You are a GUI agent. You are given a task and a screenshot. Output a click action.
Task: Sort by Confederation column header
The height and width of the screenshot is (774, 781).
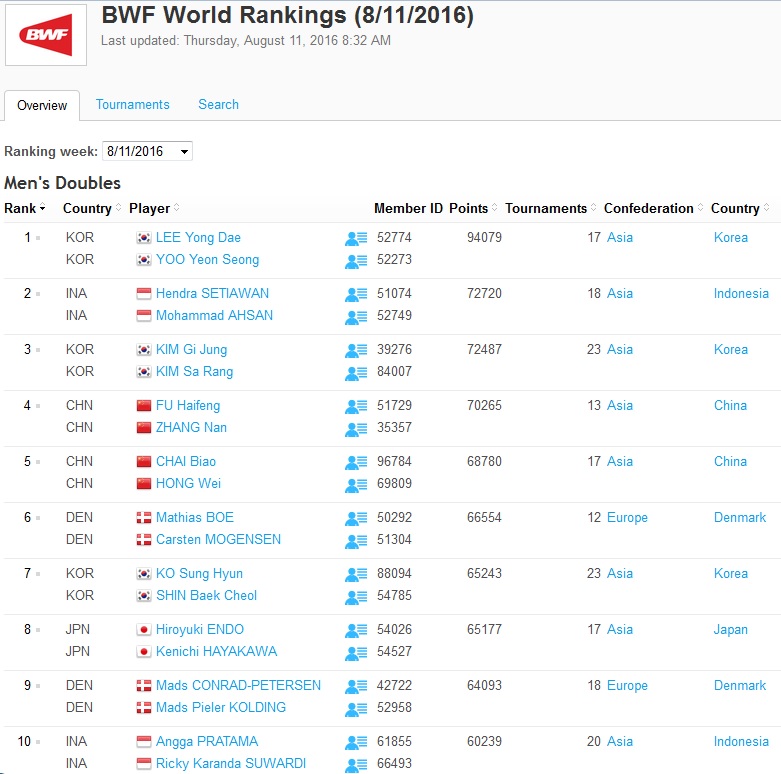pyautogui.click(x=648, y=208)
